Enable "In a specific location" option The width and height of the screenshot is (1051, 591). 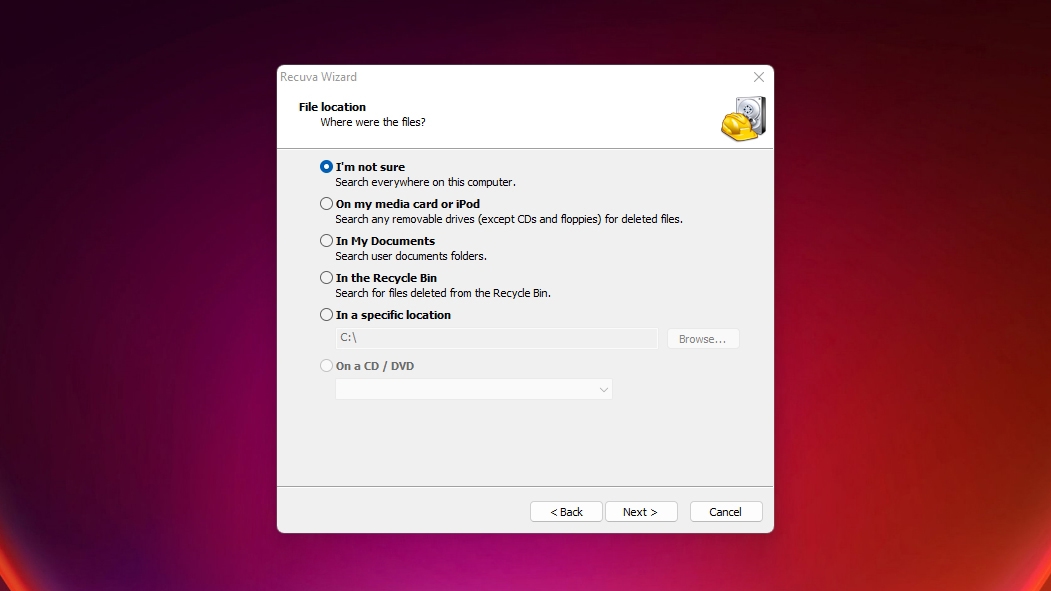[x=326, y=314]
